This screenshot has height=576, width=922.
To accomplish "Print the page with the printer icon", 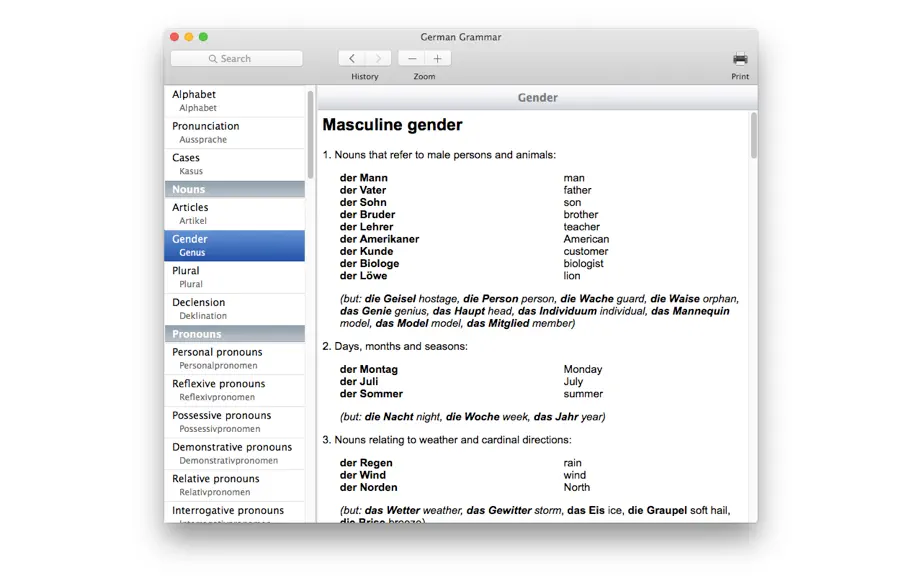I will [740, 58].
